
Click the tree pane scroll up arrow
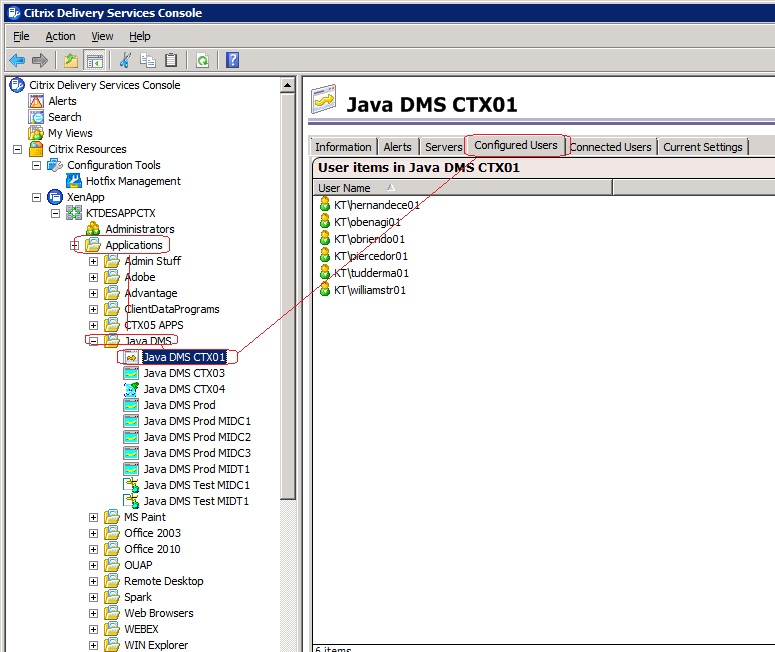click(288, 85)
